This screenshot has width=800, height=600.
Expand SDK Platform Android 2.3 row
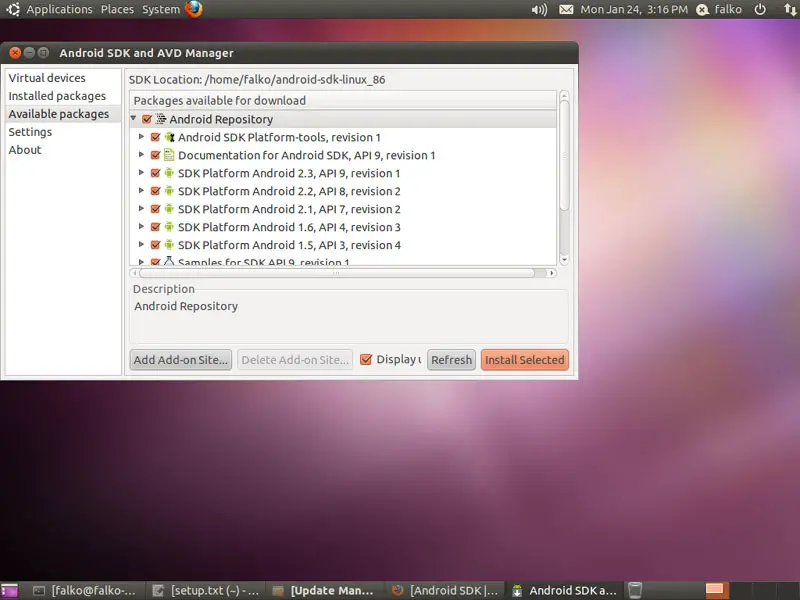(141, 172)
